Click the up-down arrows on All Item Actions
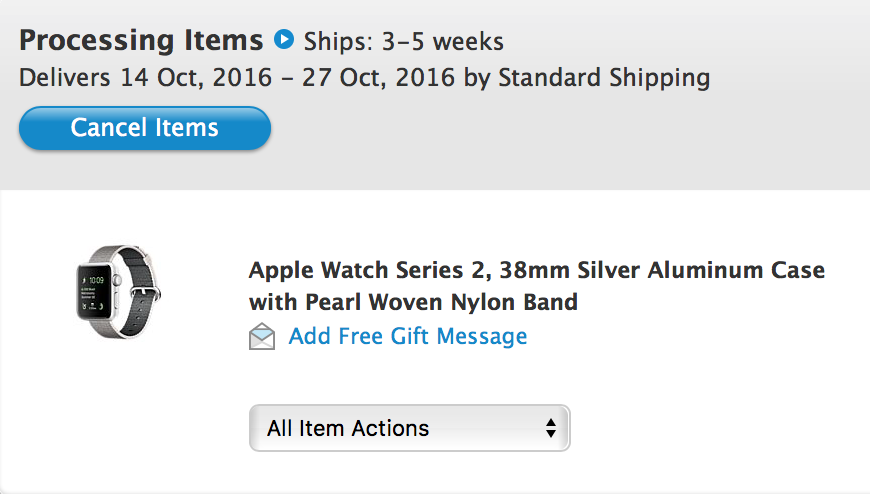 coord(550,428)
